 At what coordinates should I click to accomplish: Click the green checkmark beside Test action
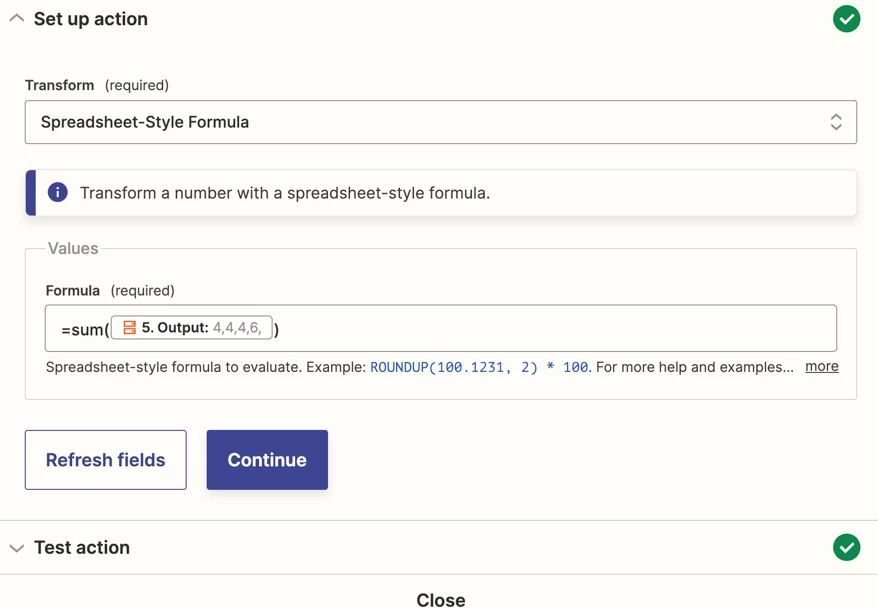coord(846,547)
